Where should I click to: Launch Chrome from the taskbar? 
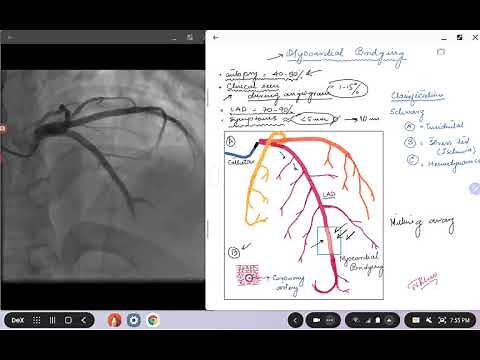(153, 320)
